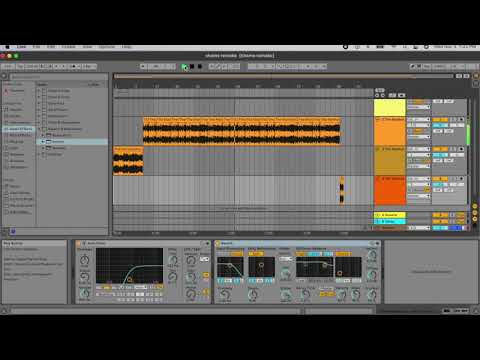Click the Reverb bottom-right Dry/Wet knob
This screenshot has width=480, height=360.
pyautogui.click(x=372, y=294)
